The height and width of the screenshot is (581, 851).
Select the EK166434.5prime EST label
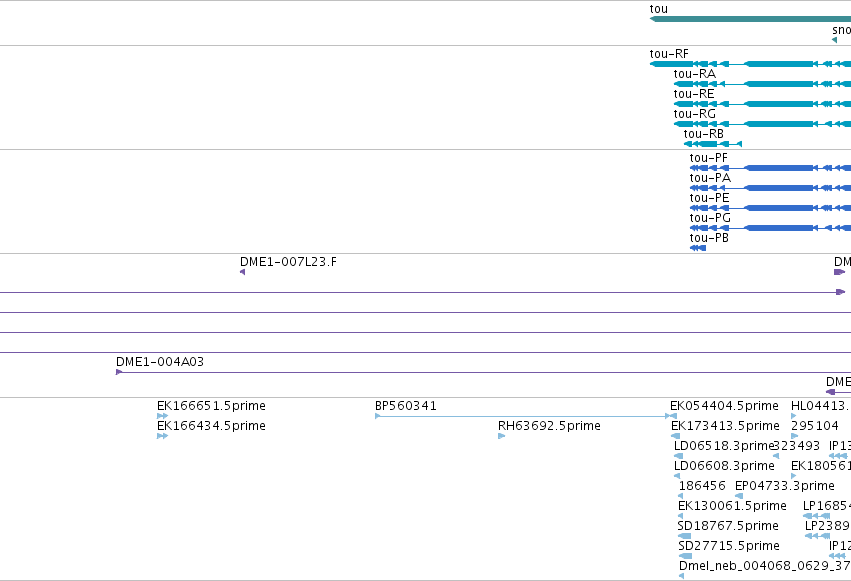(x=211, y=426)
